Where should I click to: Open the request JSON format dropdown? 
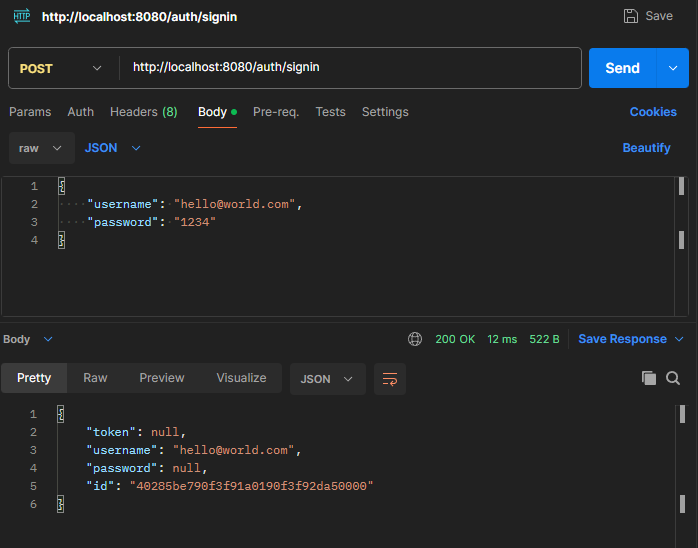point(112,148)
